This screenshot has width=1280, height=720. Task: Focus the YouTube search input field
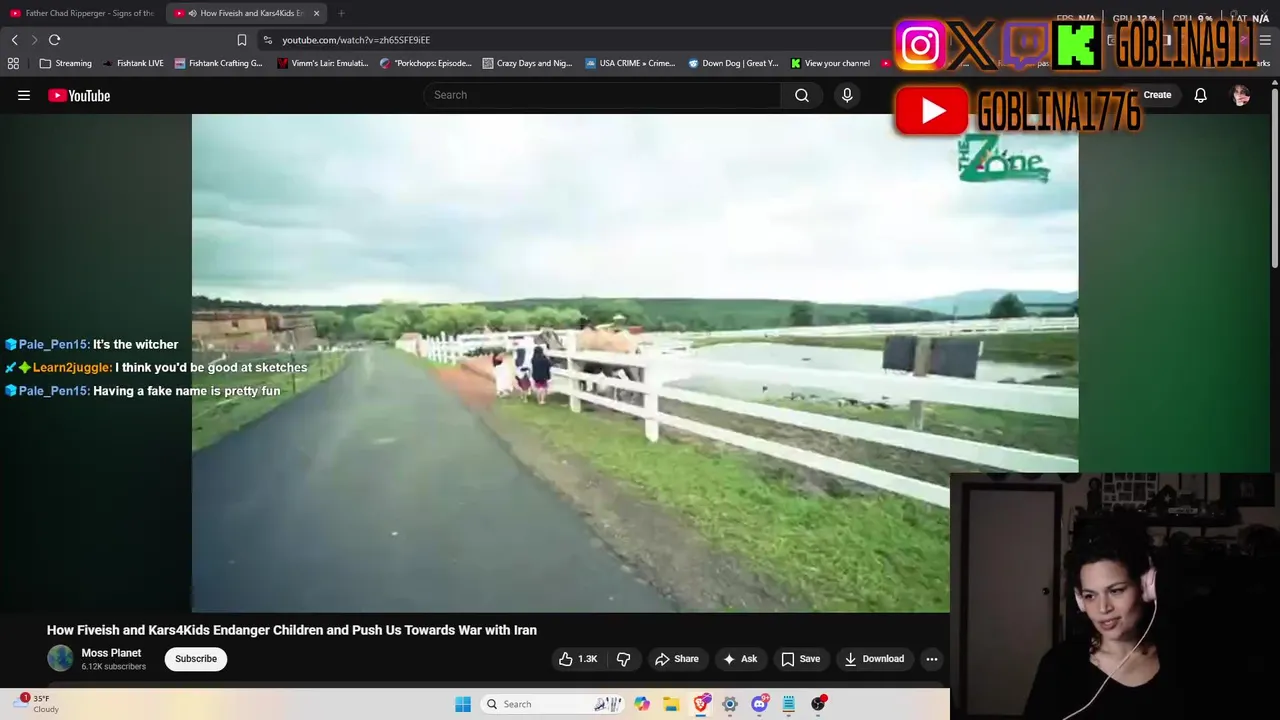(602, 95)
